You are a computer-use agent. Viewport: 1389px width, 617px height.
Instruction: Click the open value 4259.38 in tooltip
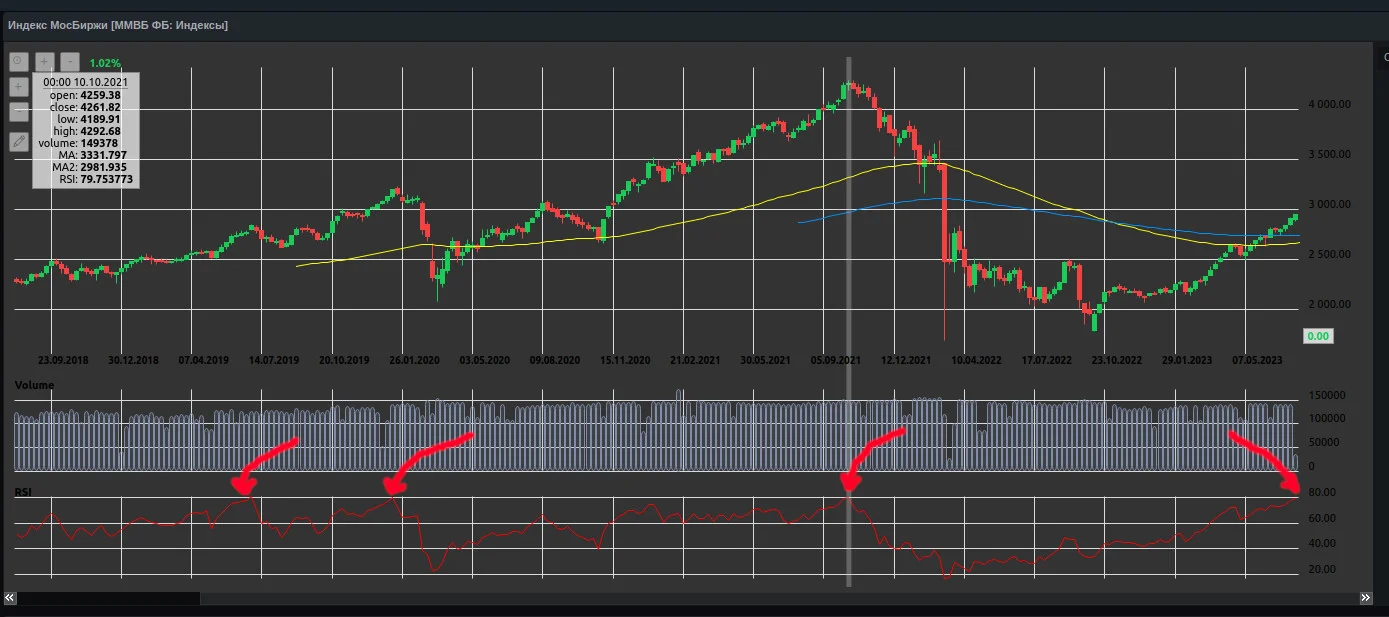pos(101,95)
